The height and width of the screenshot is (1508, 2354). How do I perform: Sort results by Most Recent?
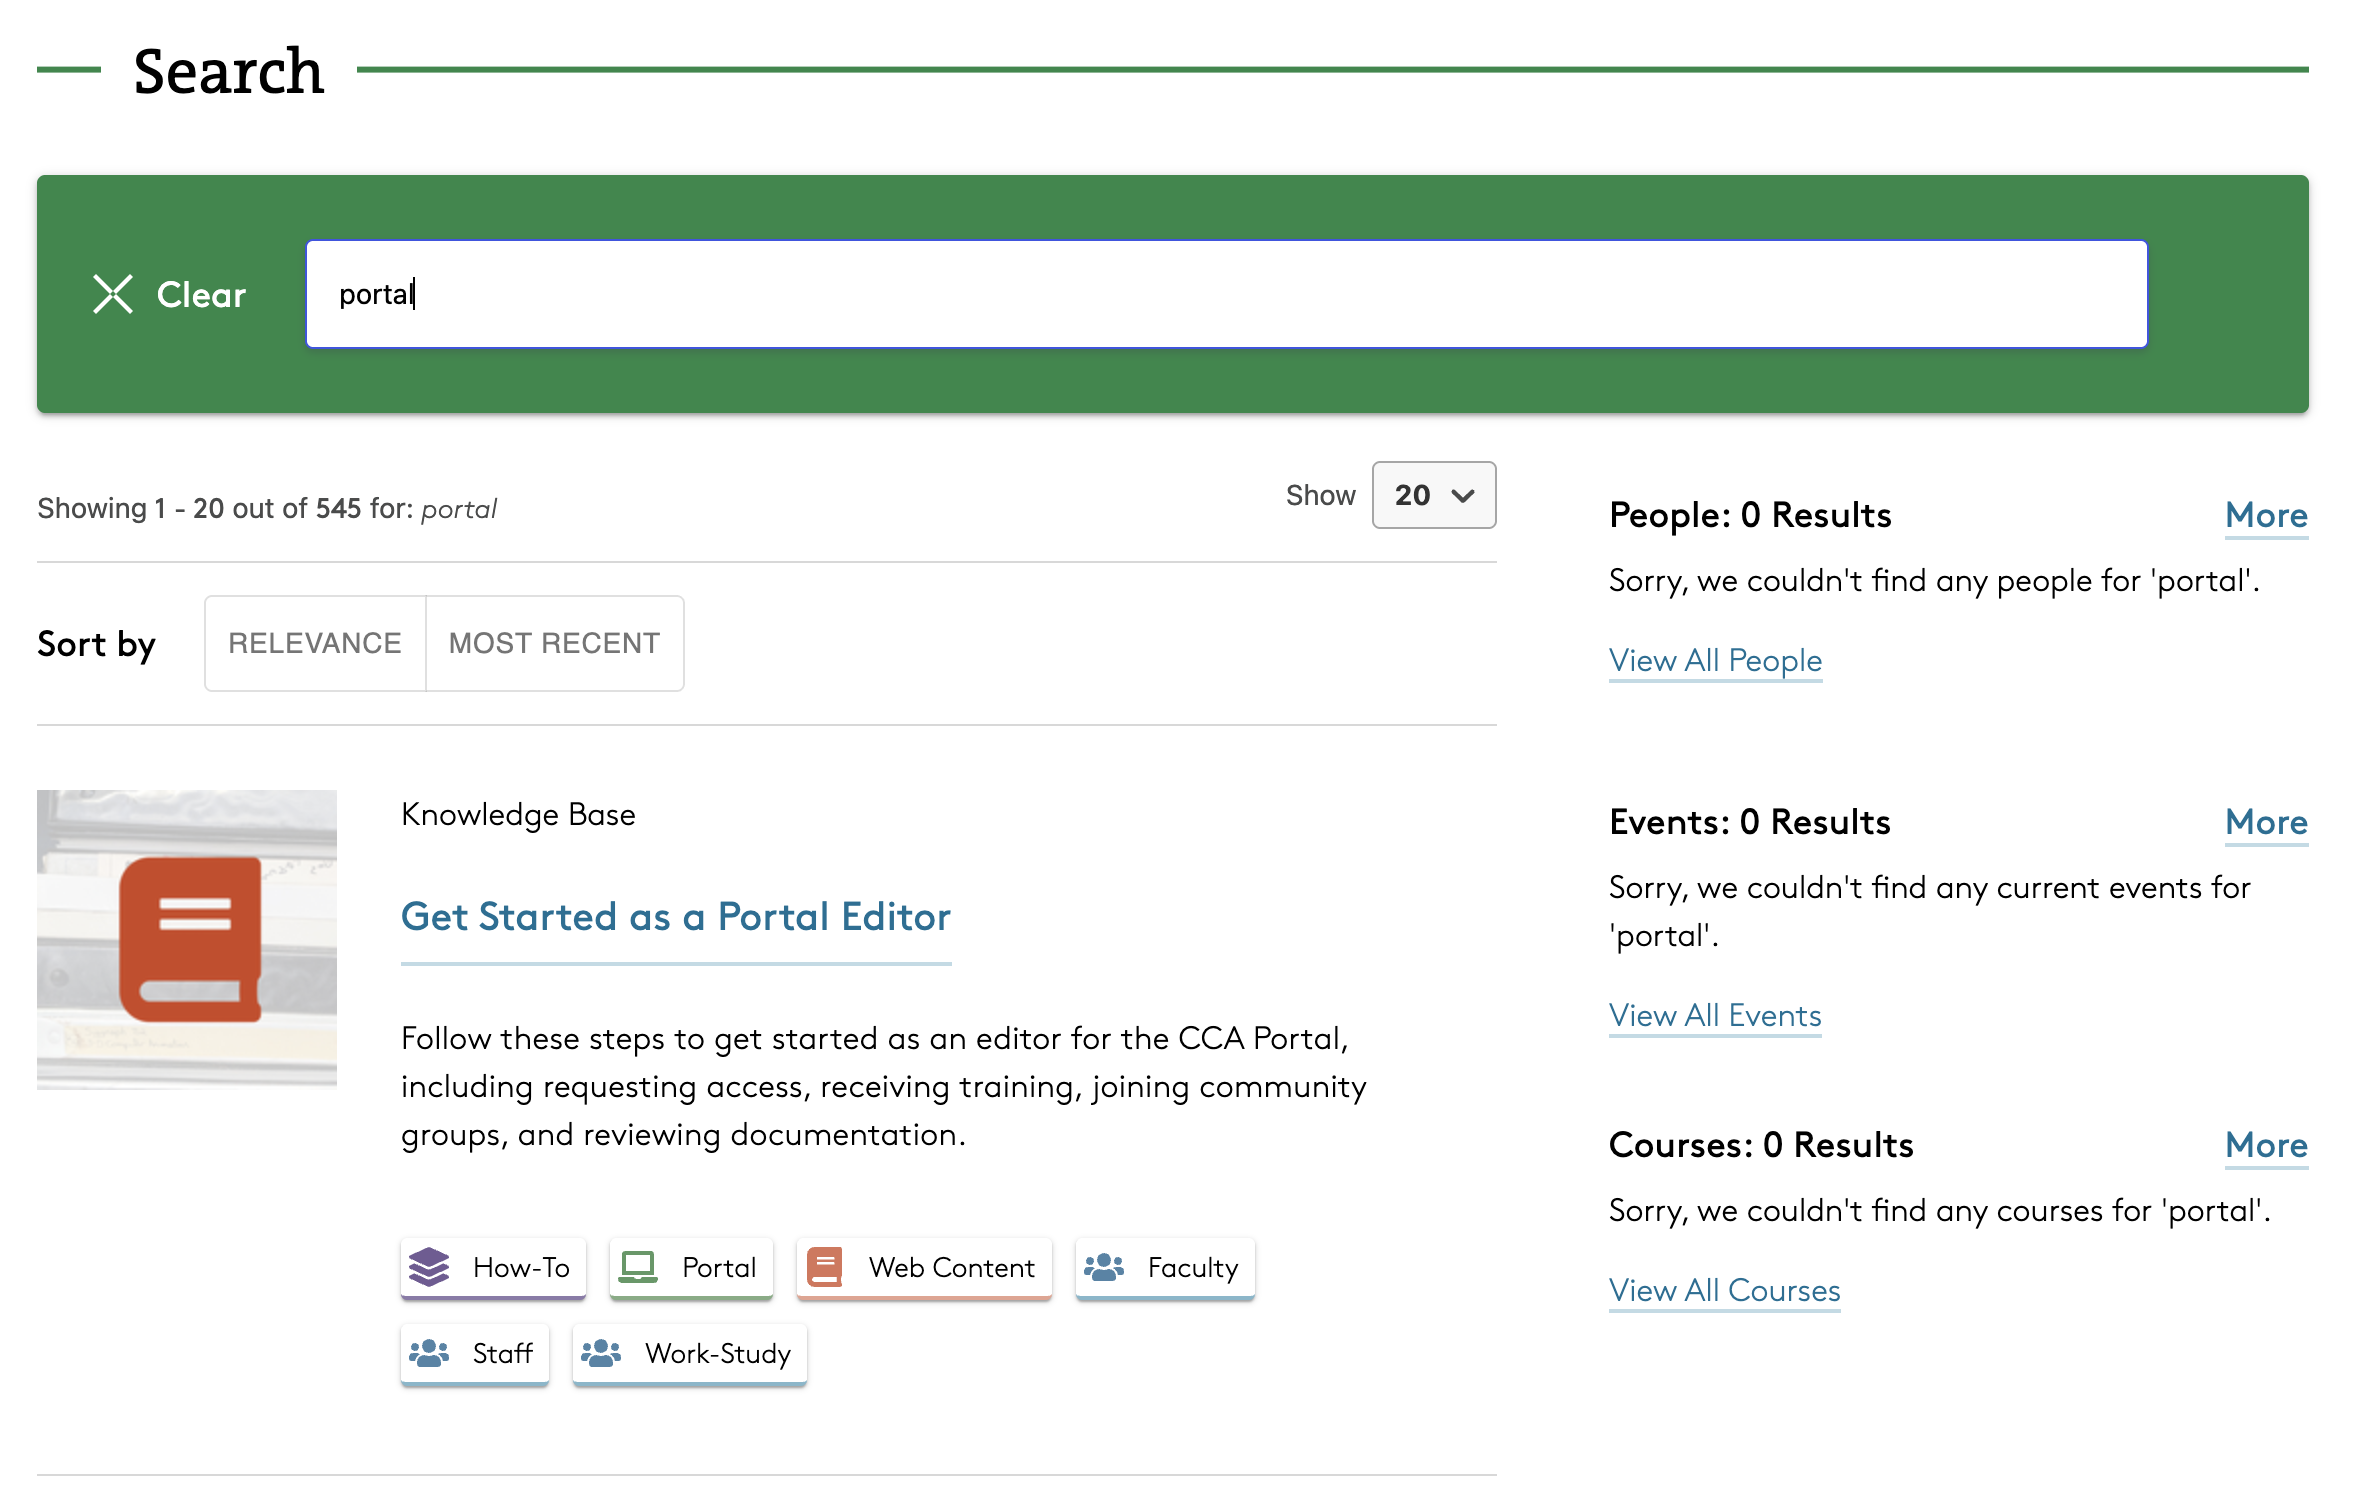(x=554, y=643)
